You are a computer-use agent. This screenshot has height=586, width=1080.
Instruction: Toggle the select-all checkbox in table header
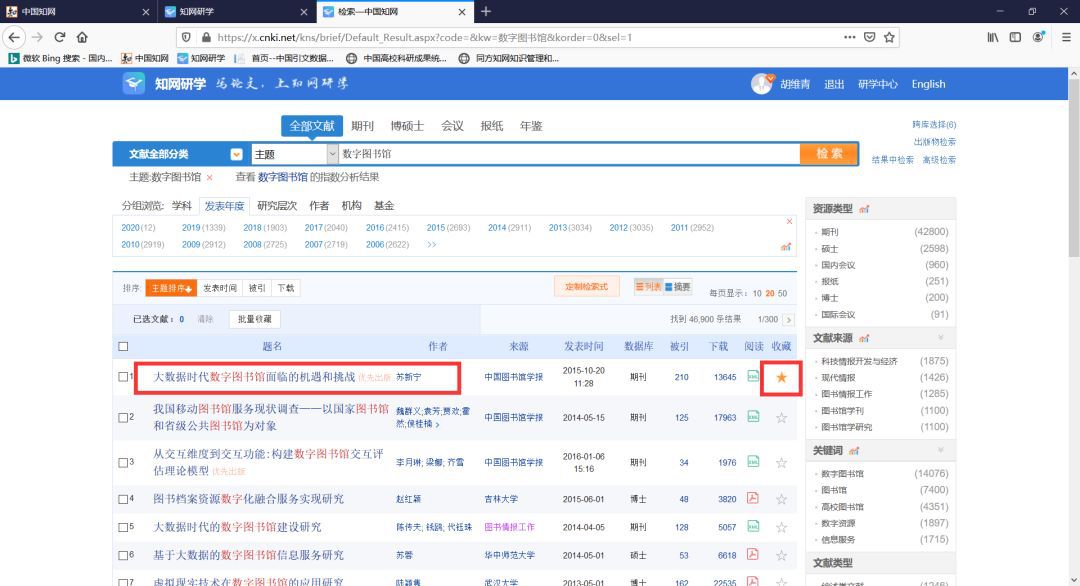[x=123, y=346]
